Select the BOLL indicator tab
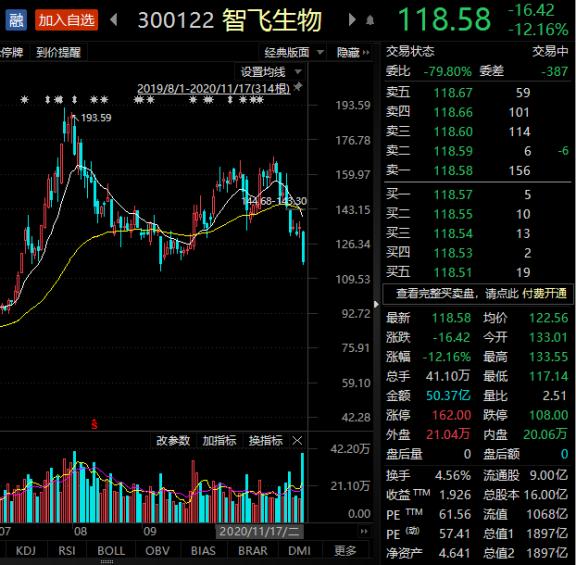 click(111, 551)
